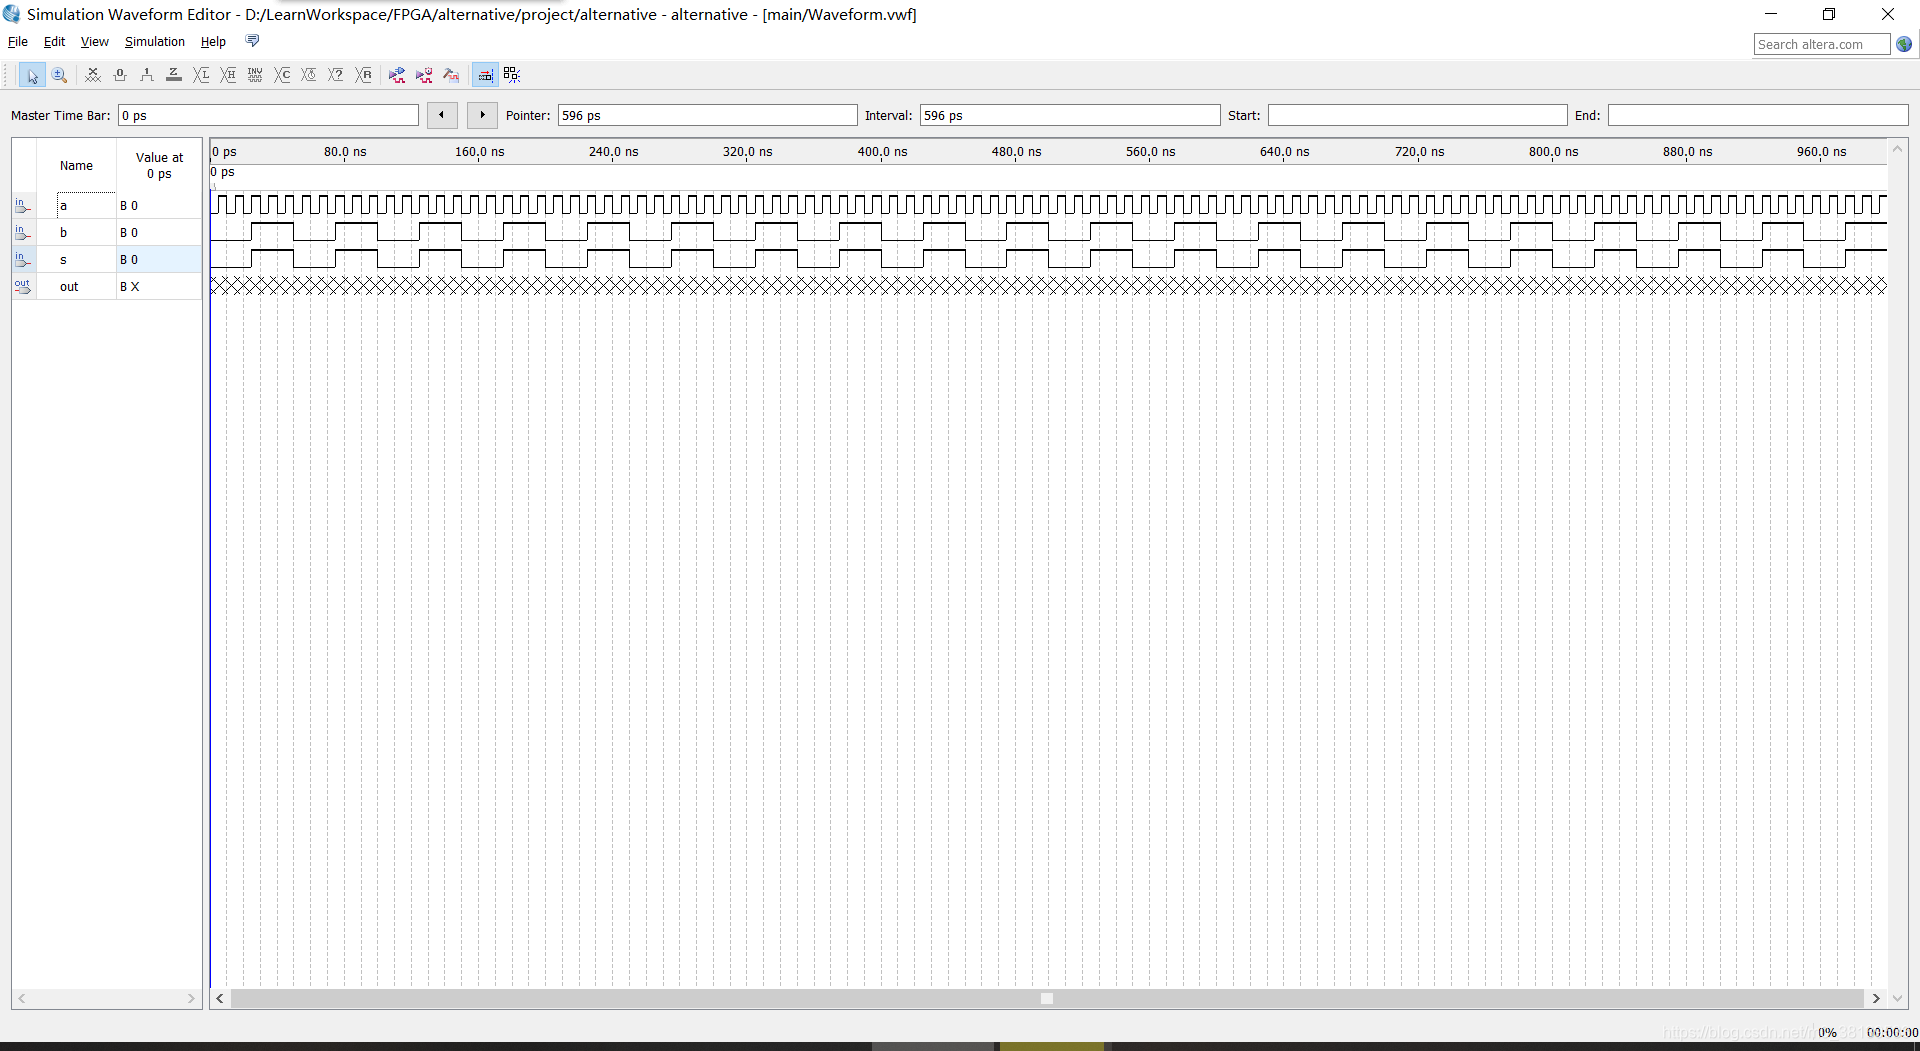Select the arrow Selection tool
Image resolution: width=1920 pixels, height=1051 pixels.
[x=32, y=75]
